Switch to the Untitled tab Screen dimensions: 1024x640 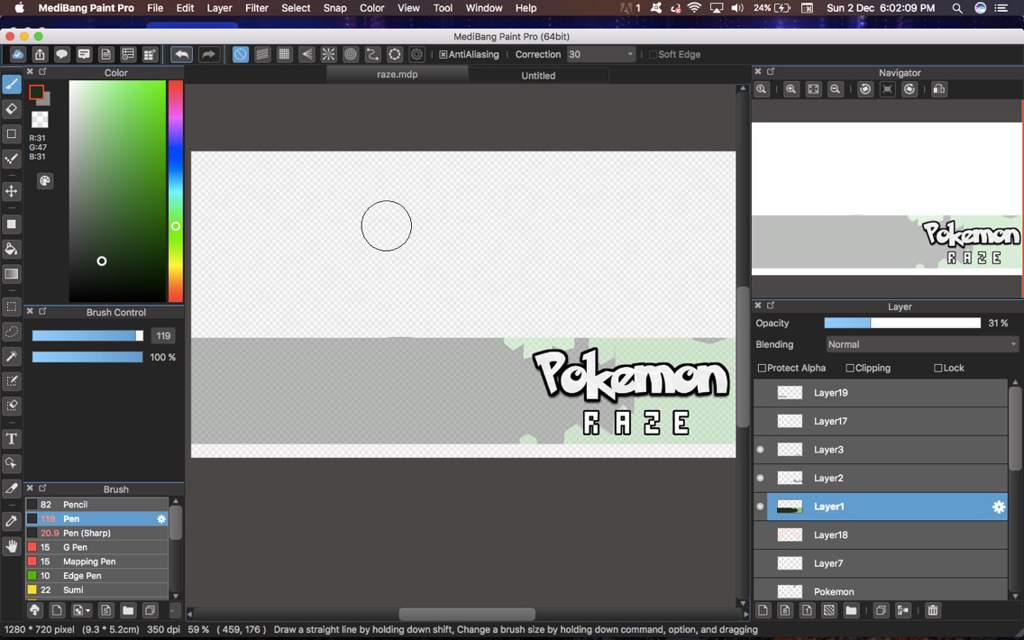click(x=538, y=75)
